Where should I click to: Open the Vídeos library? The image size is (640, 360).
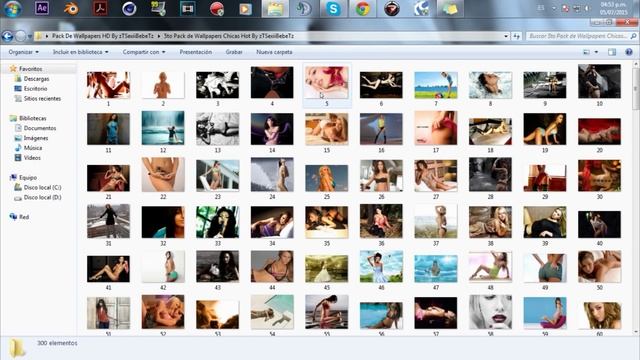pyautogui.click(x=32, y=158)
